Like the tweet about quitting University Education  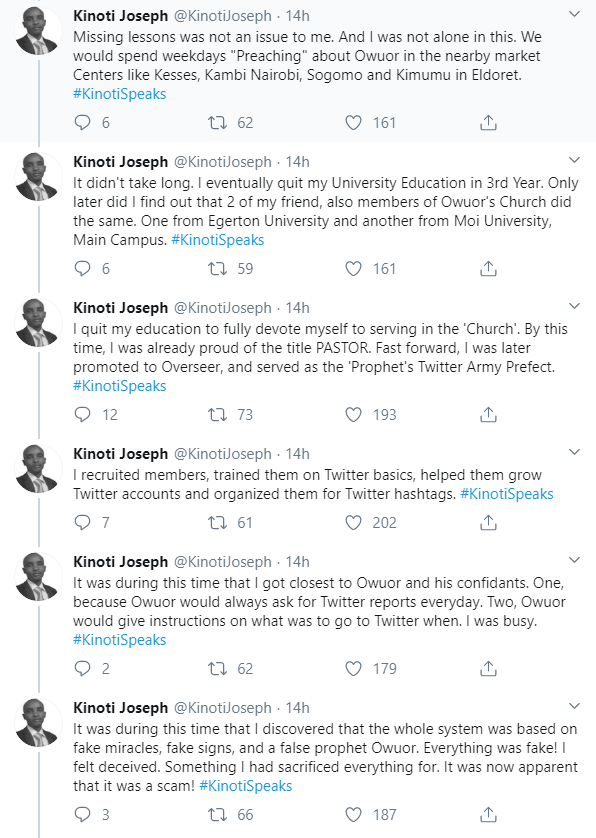point(353,269)
